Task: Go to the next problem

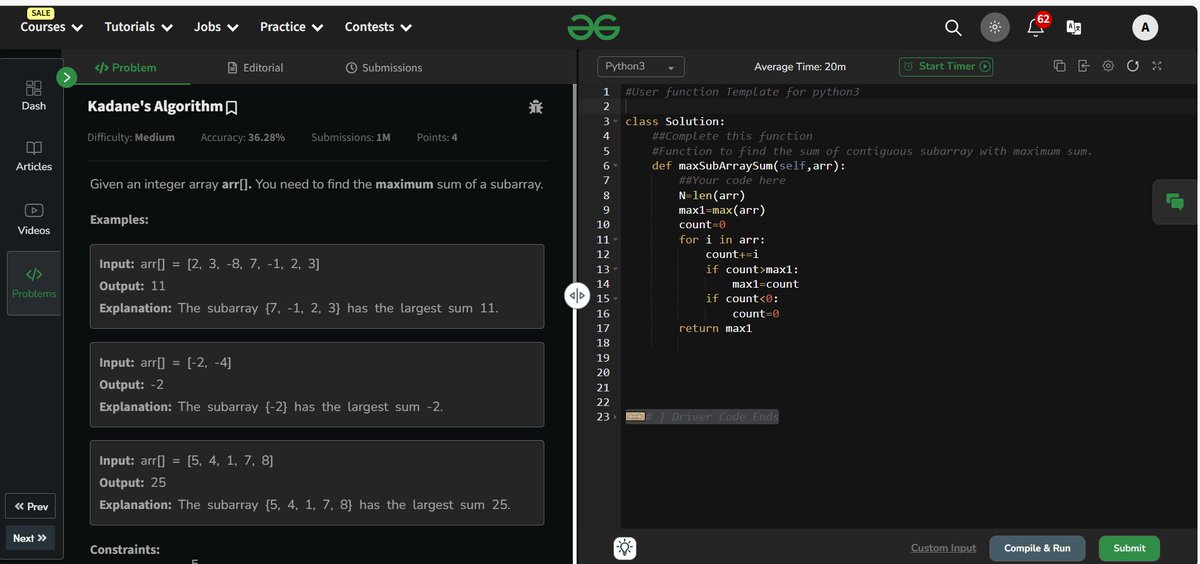Action: [x=30, y=538]
